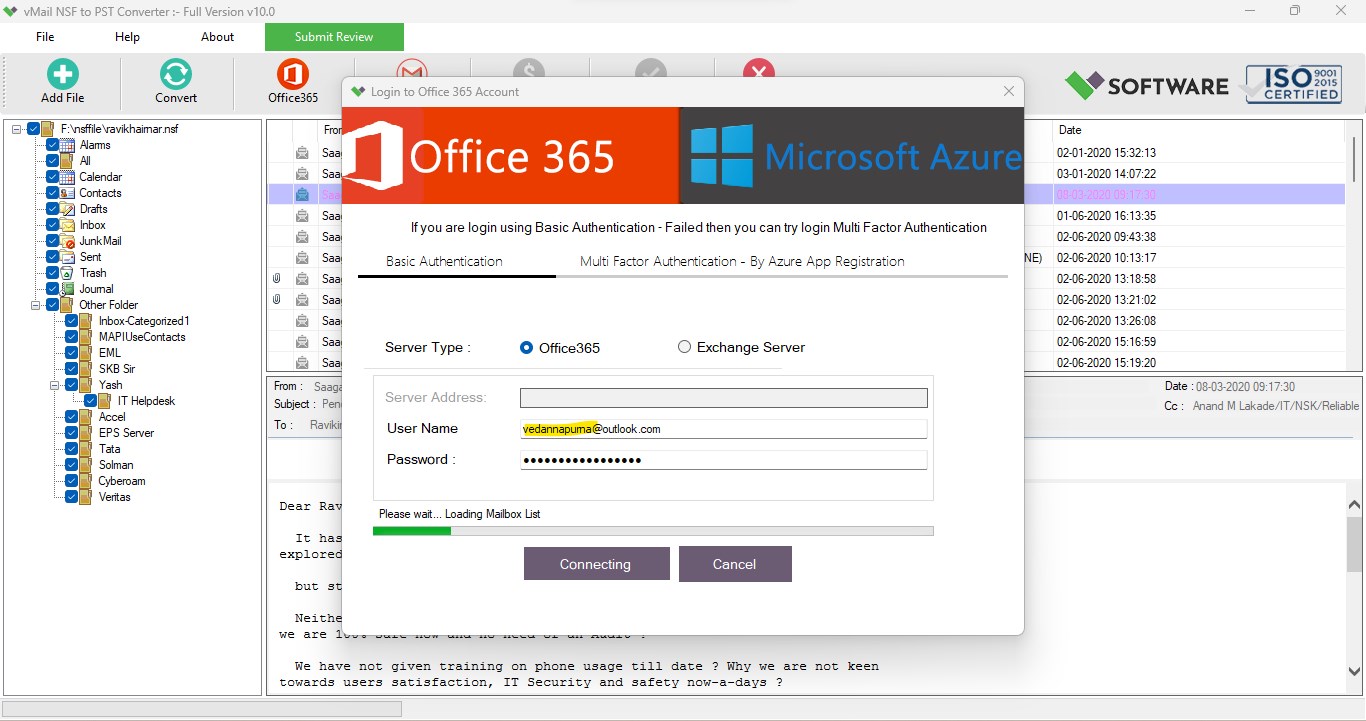1366x721 pixels.
Task: Click the IT Helpdesk folder icon
Action: pos(105,401)
